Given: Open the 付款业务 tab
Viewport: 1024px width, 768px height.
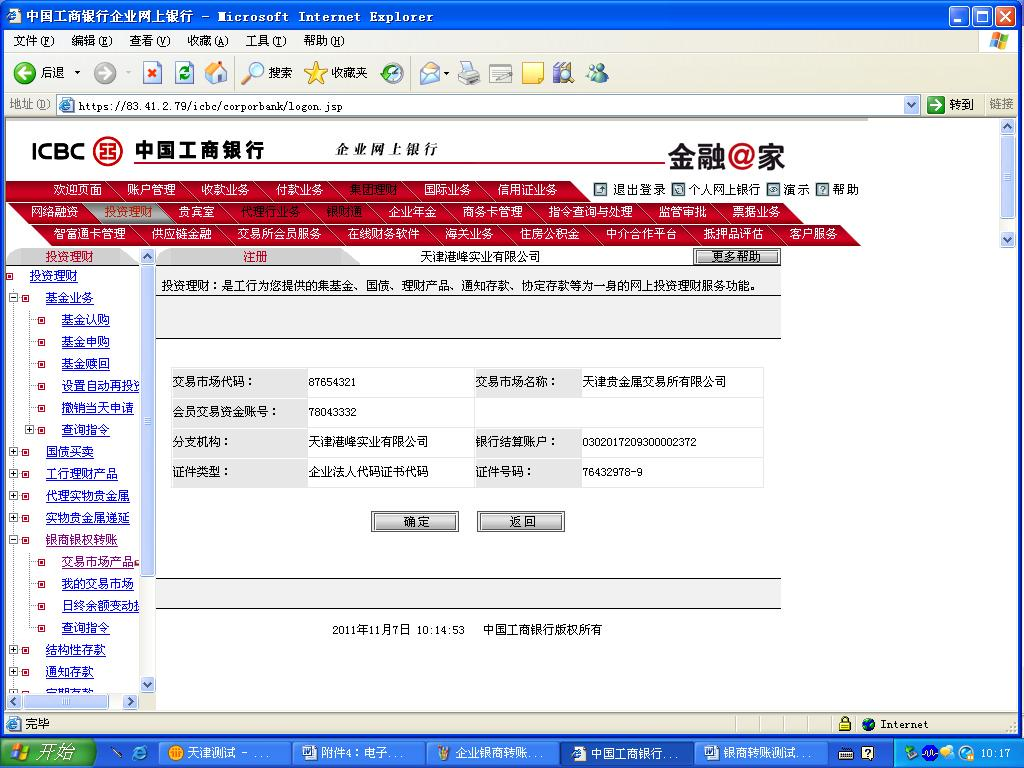Looking at the screenshot, I should (x=299, y=189).
